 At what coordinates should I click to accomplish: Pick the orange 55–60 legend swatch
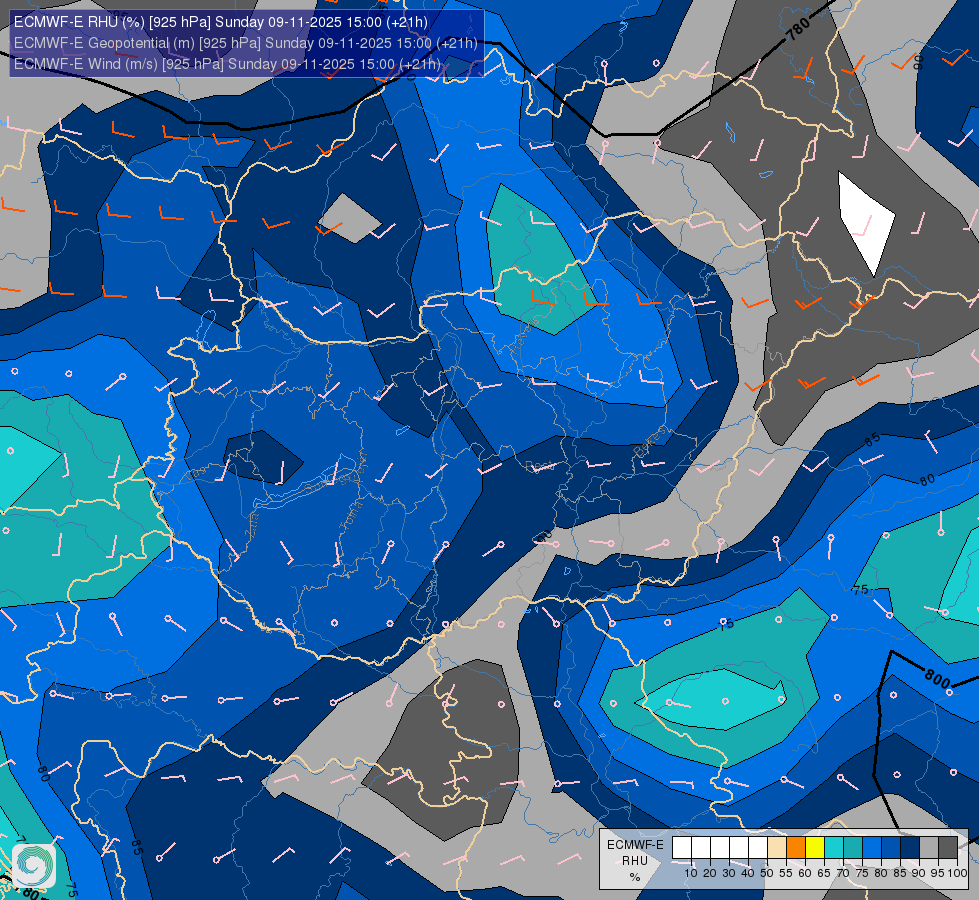click(x=796, y=848)
